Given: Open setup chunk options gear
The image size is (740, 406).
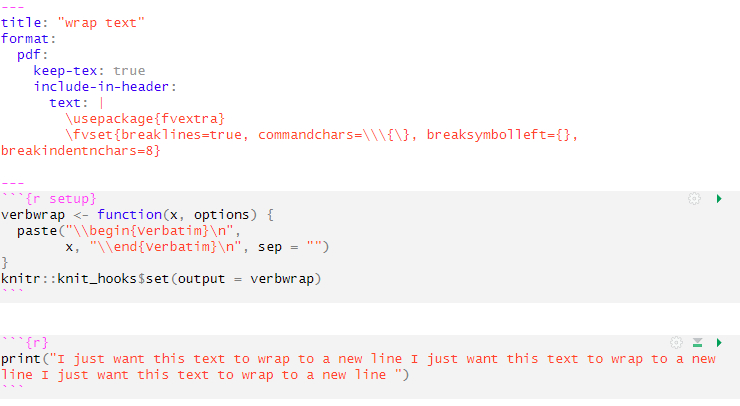Looking at the screenshot, I should pyautogui.click(x=694, y=199).
